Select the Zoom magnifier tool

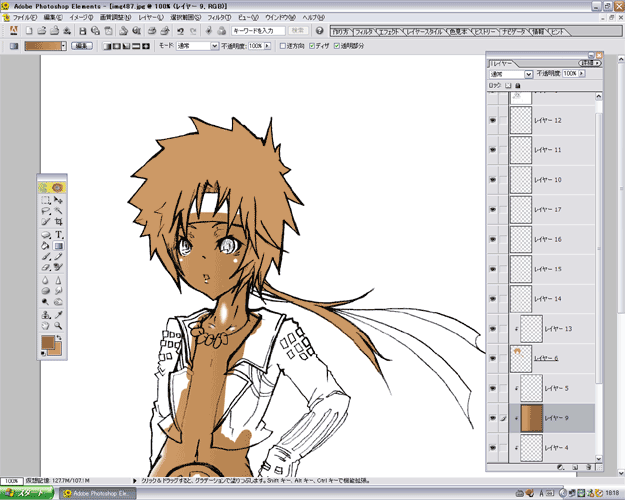tap(59, 326)
